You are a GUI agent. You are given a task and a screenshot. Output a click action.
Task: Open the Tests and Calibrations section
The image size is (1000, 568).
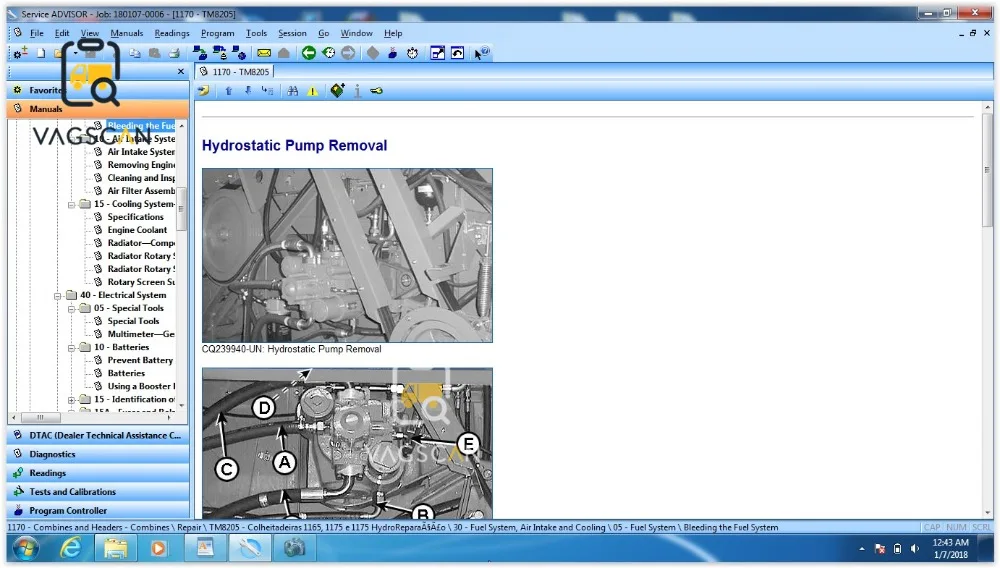point(98,492)
